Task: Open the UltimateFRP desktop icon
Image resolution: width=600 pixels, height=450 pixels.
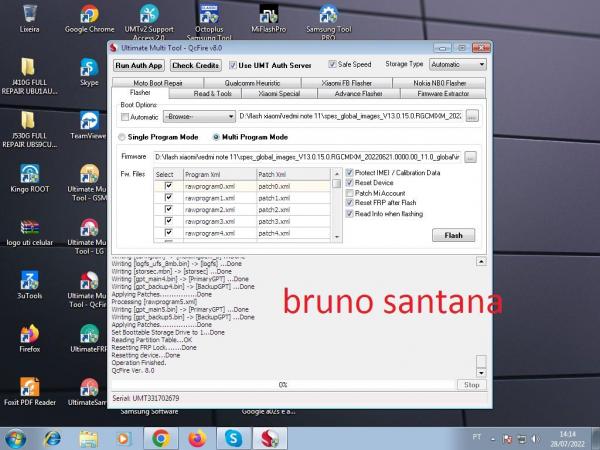Action: tap(89, 338)
